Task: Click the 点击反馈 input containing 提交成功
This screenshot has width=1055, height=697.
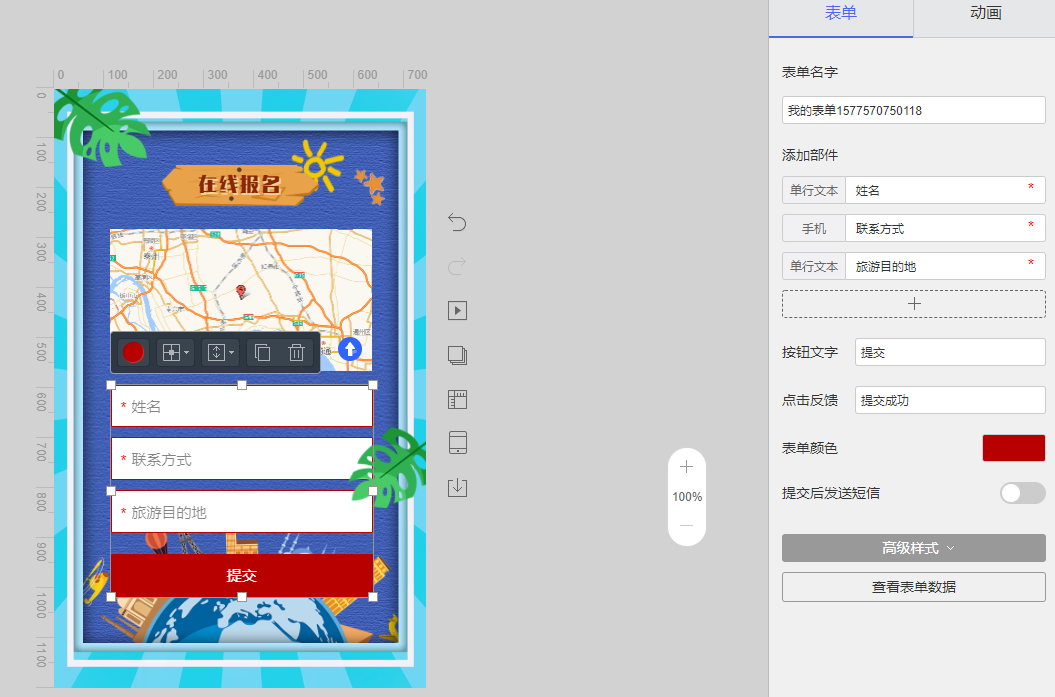Action: [950, 400]
